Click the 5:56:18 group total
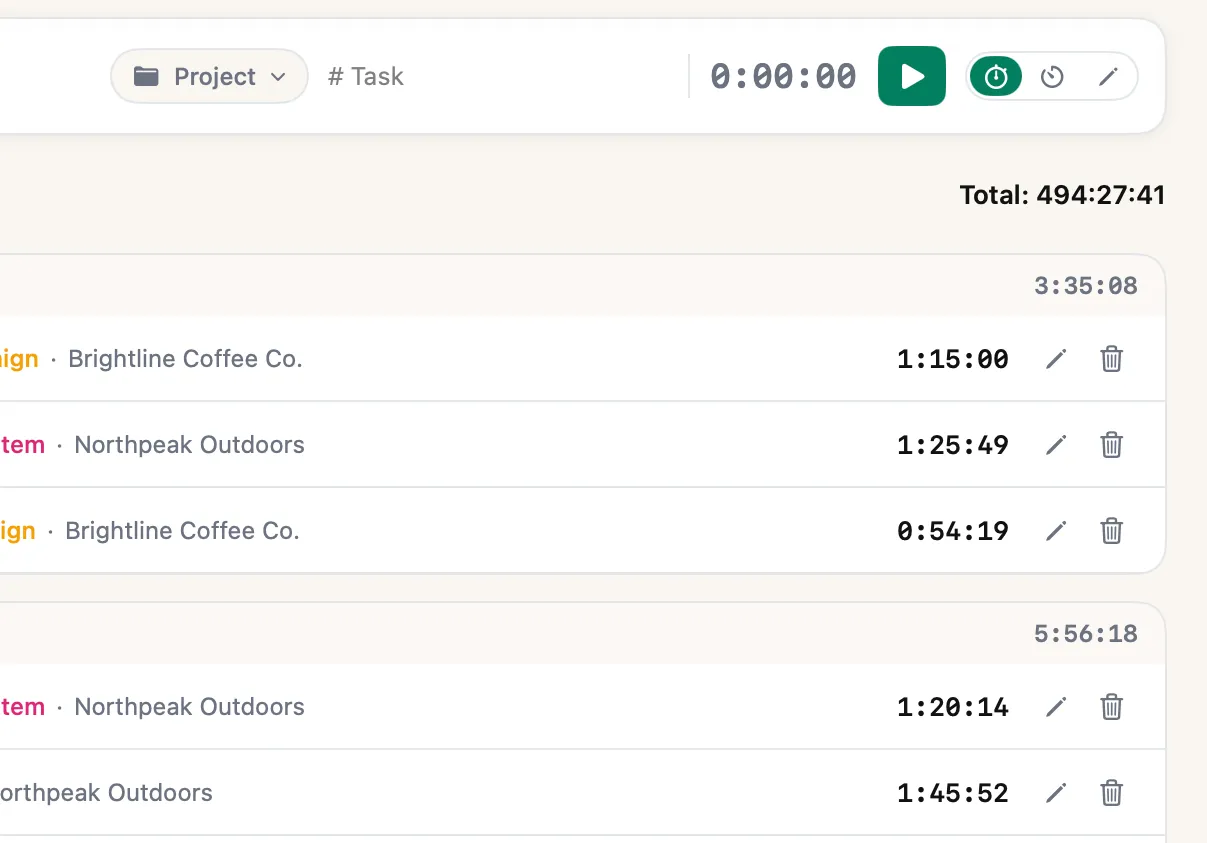This screenshot has height=843, width=1207. 1086,634
